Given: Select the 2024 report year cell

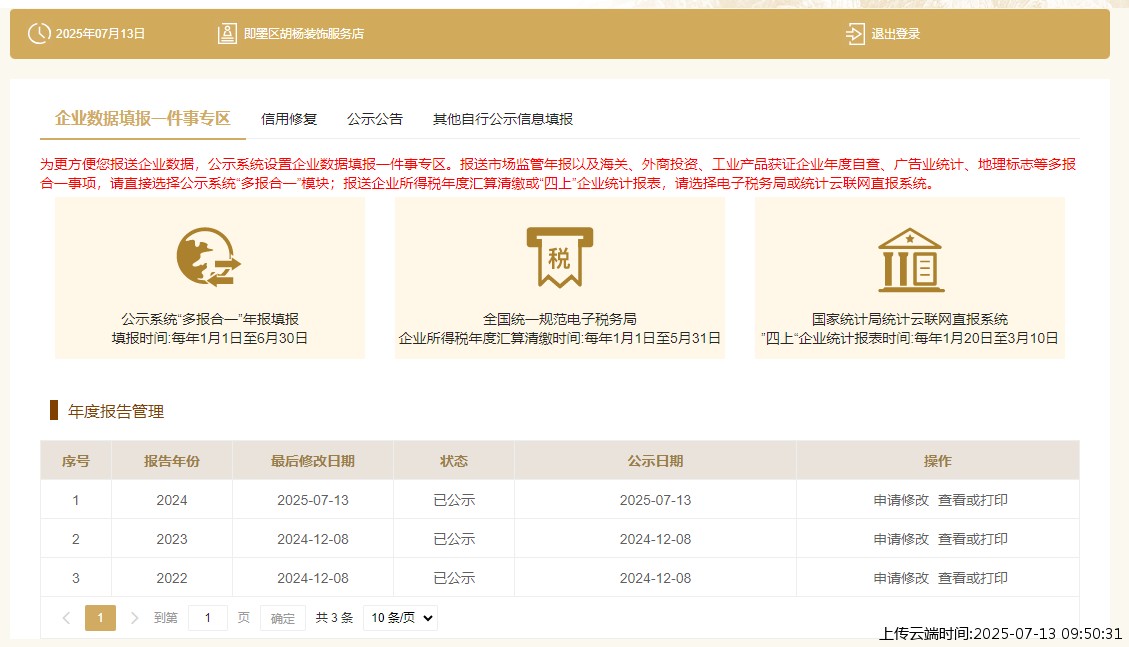Looking at the screenshot, I should pyautogui.click(x=172, y=500).
